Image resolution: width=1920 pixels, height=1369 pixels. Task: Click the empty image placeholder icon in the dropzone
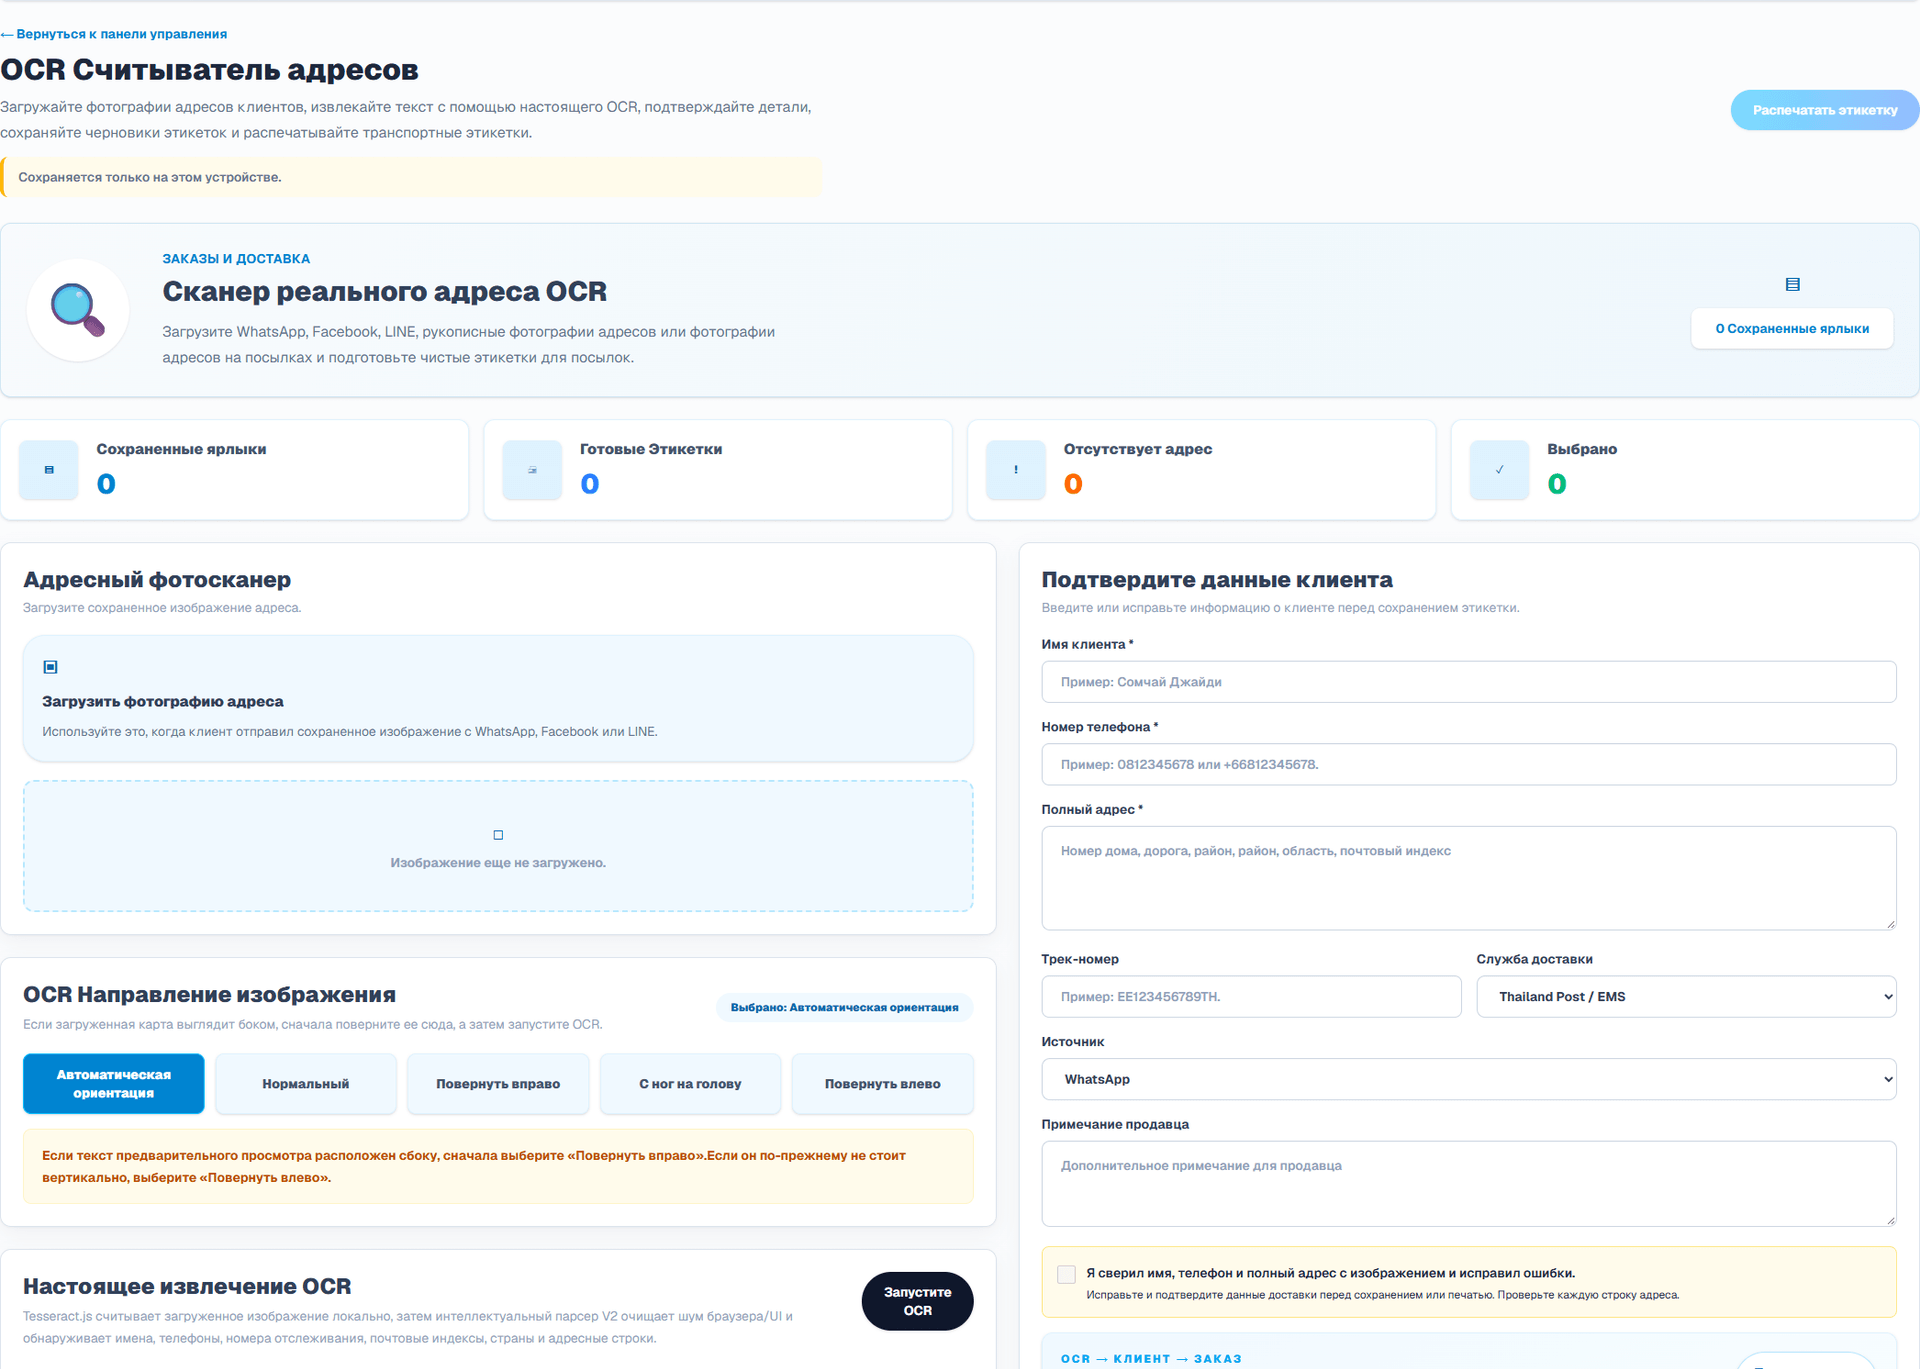pyautogui.click(x=498, y=835)
